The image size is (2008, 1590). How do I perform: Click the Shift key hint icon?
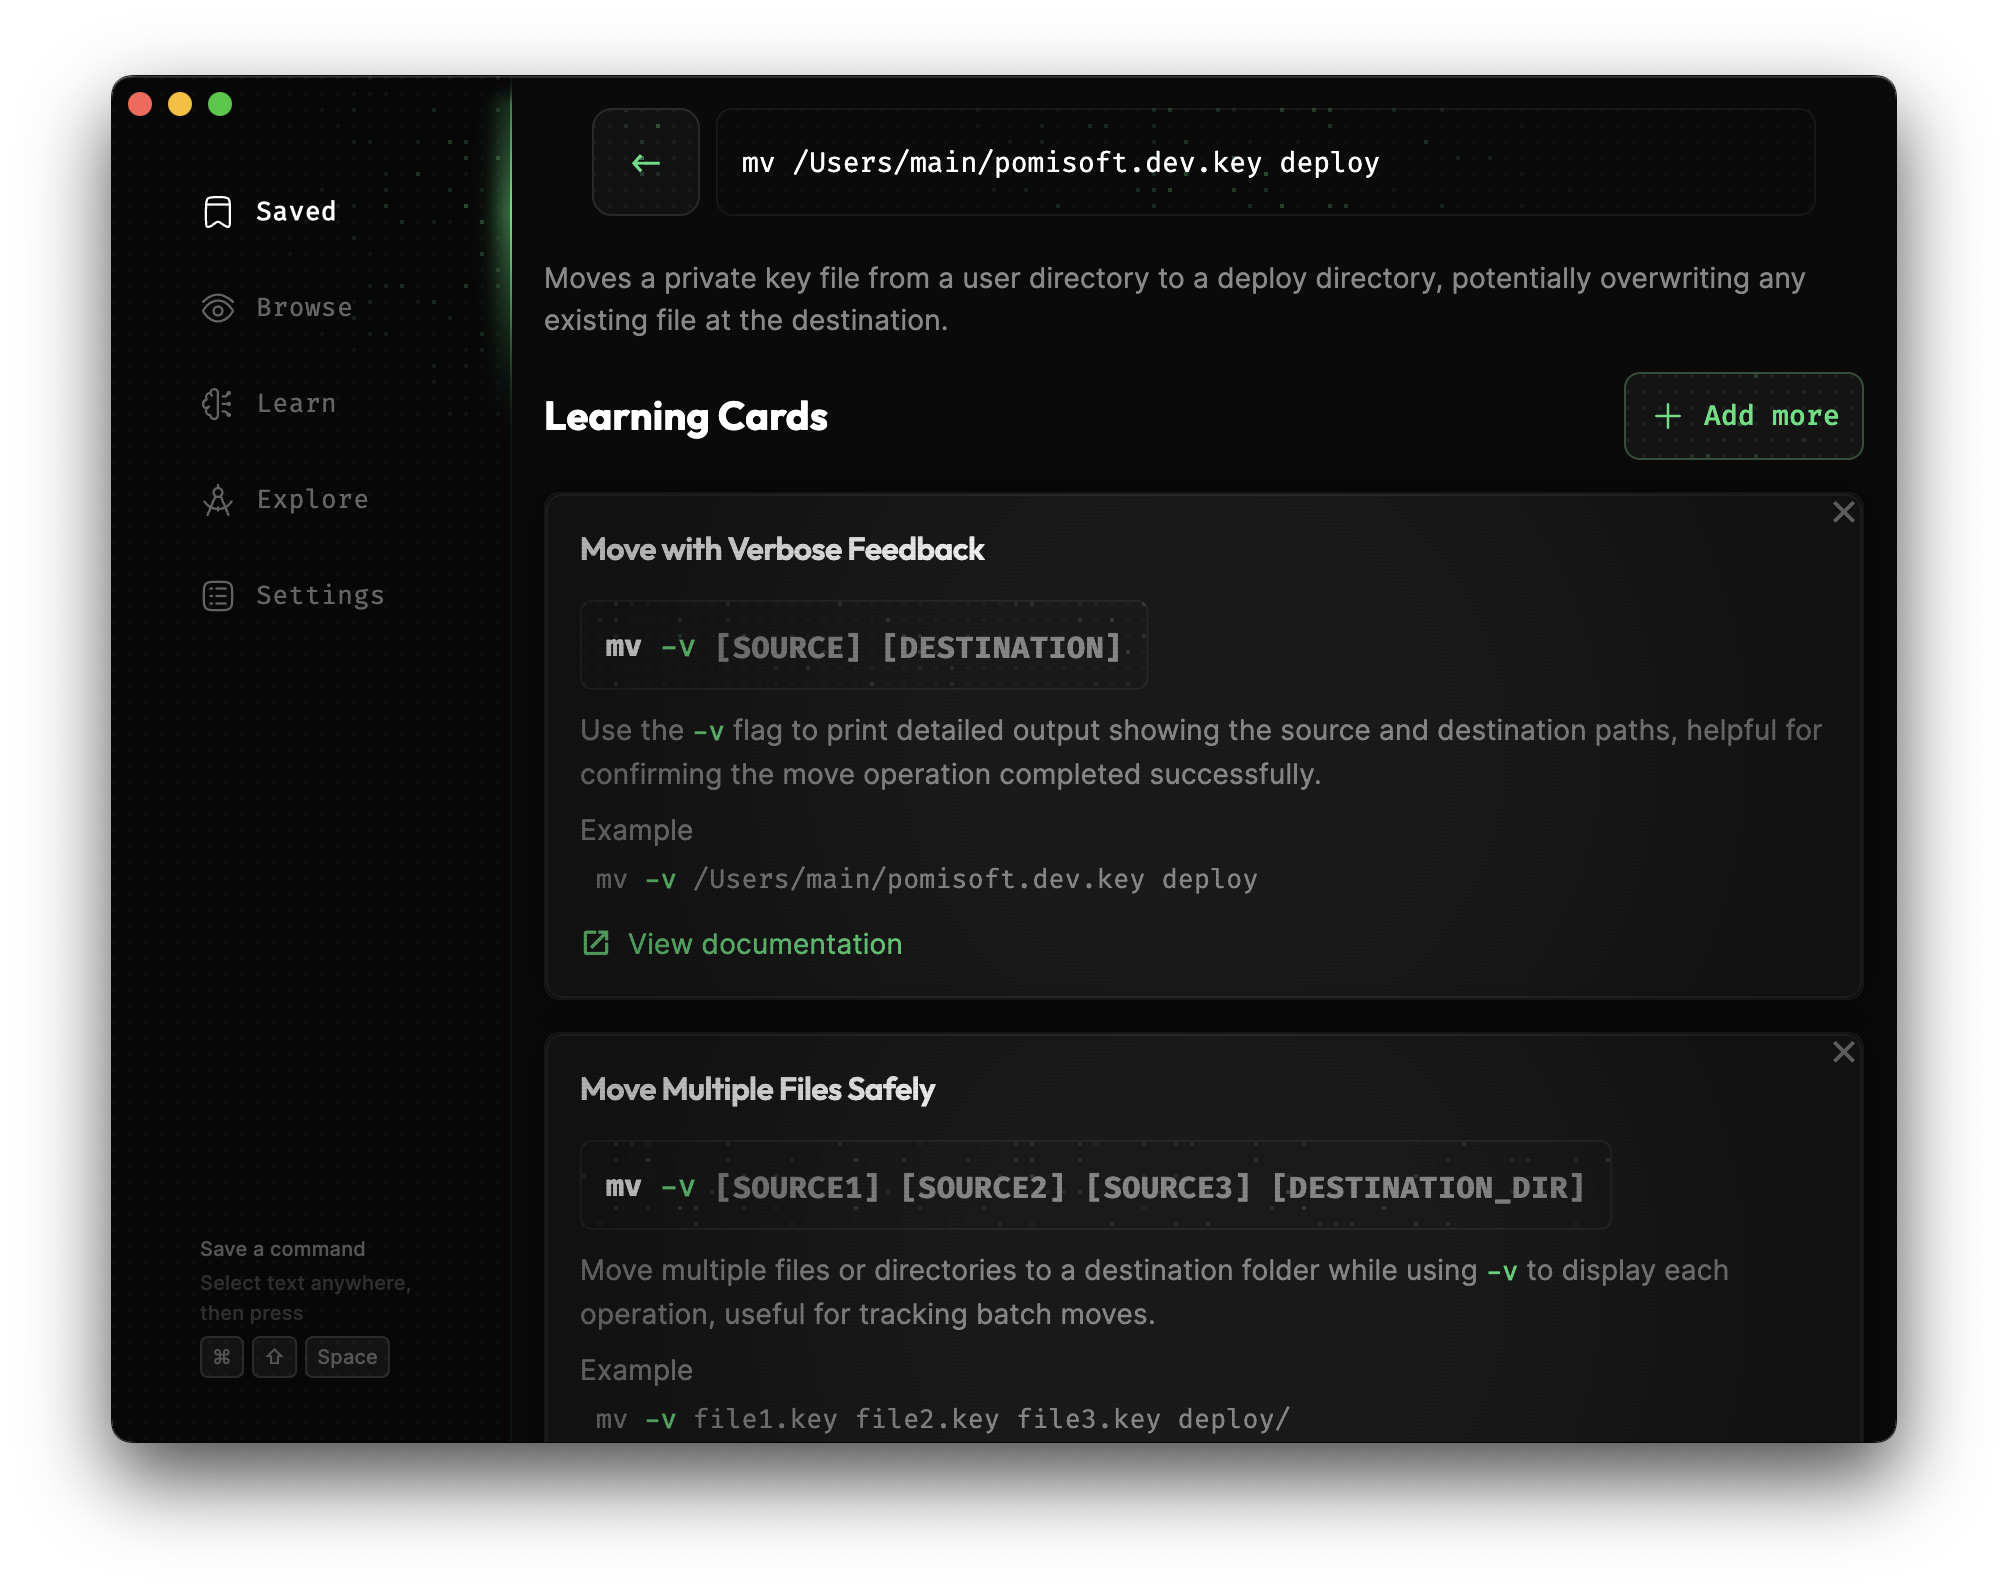click(x=274, y=1357)
